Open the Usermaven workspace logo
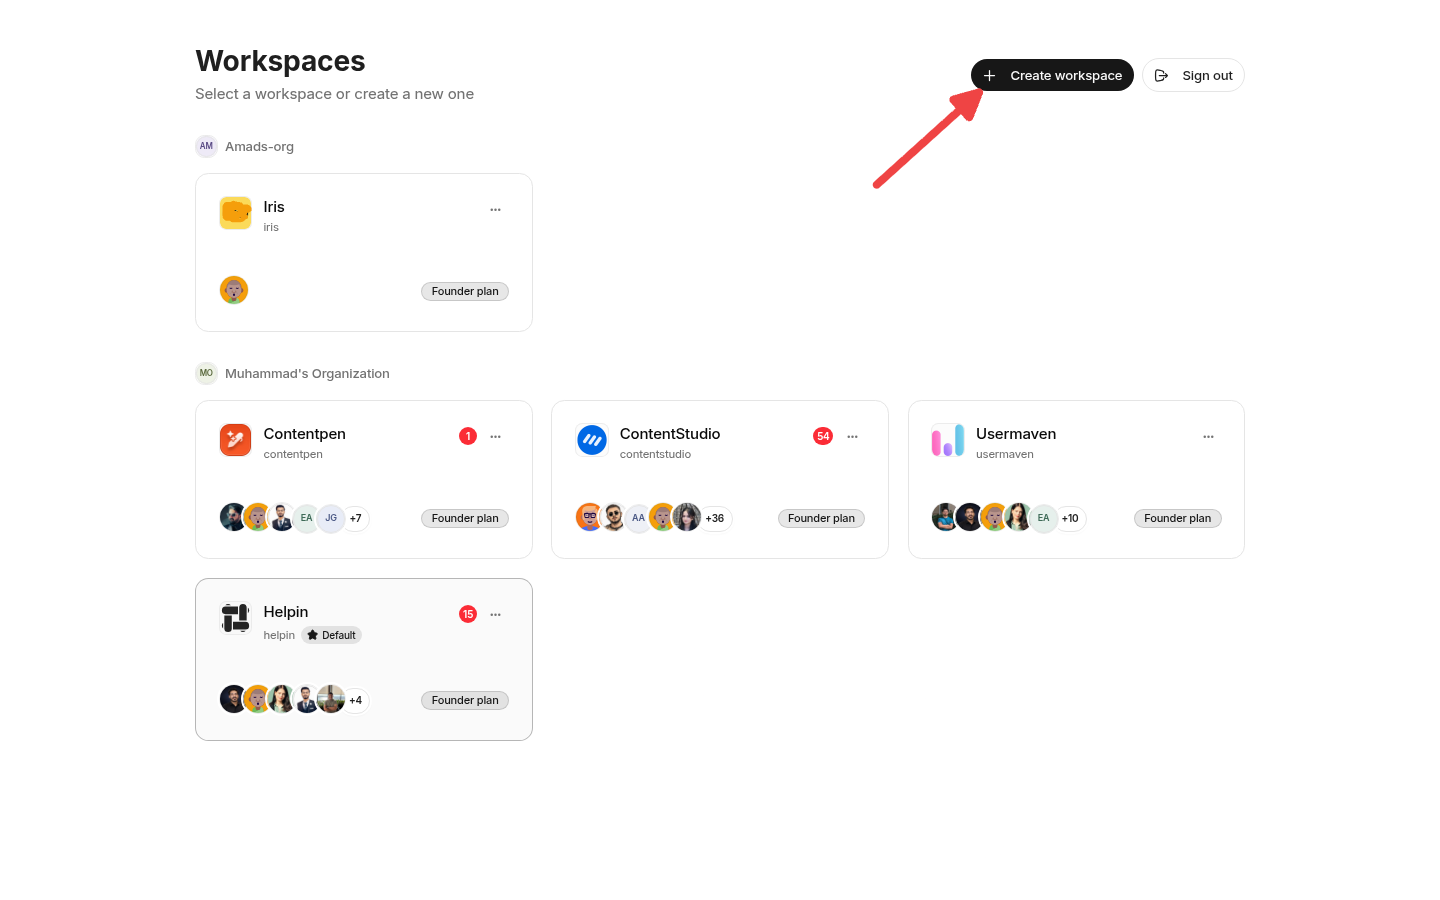This screenshot has height=900, width=1440. click(x=948, y=440)
